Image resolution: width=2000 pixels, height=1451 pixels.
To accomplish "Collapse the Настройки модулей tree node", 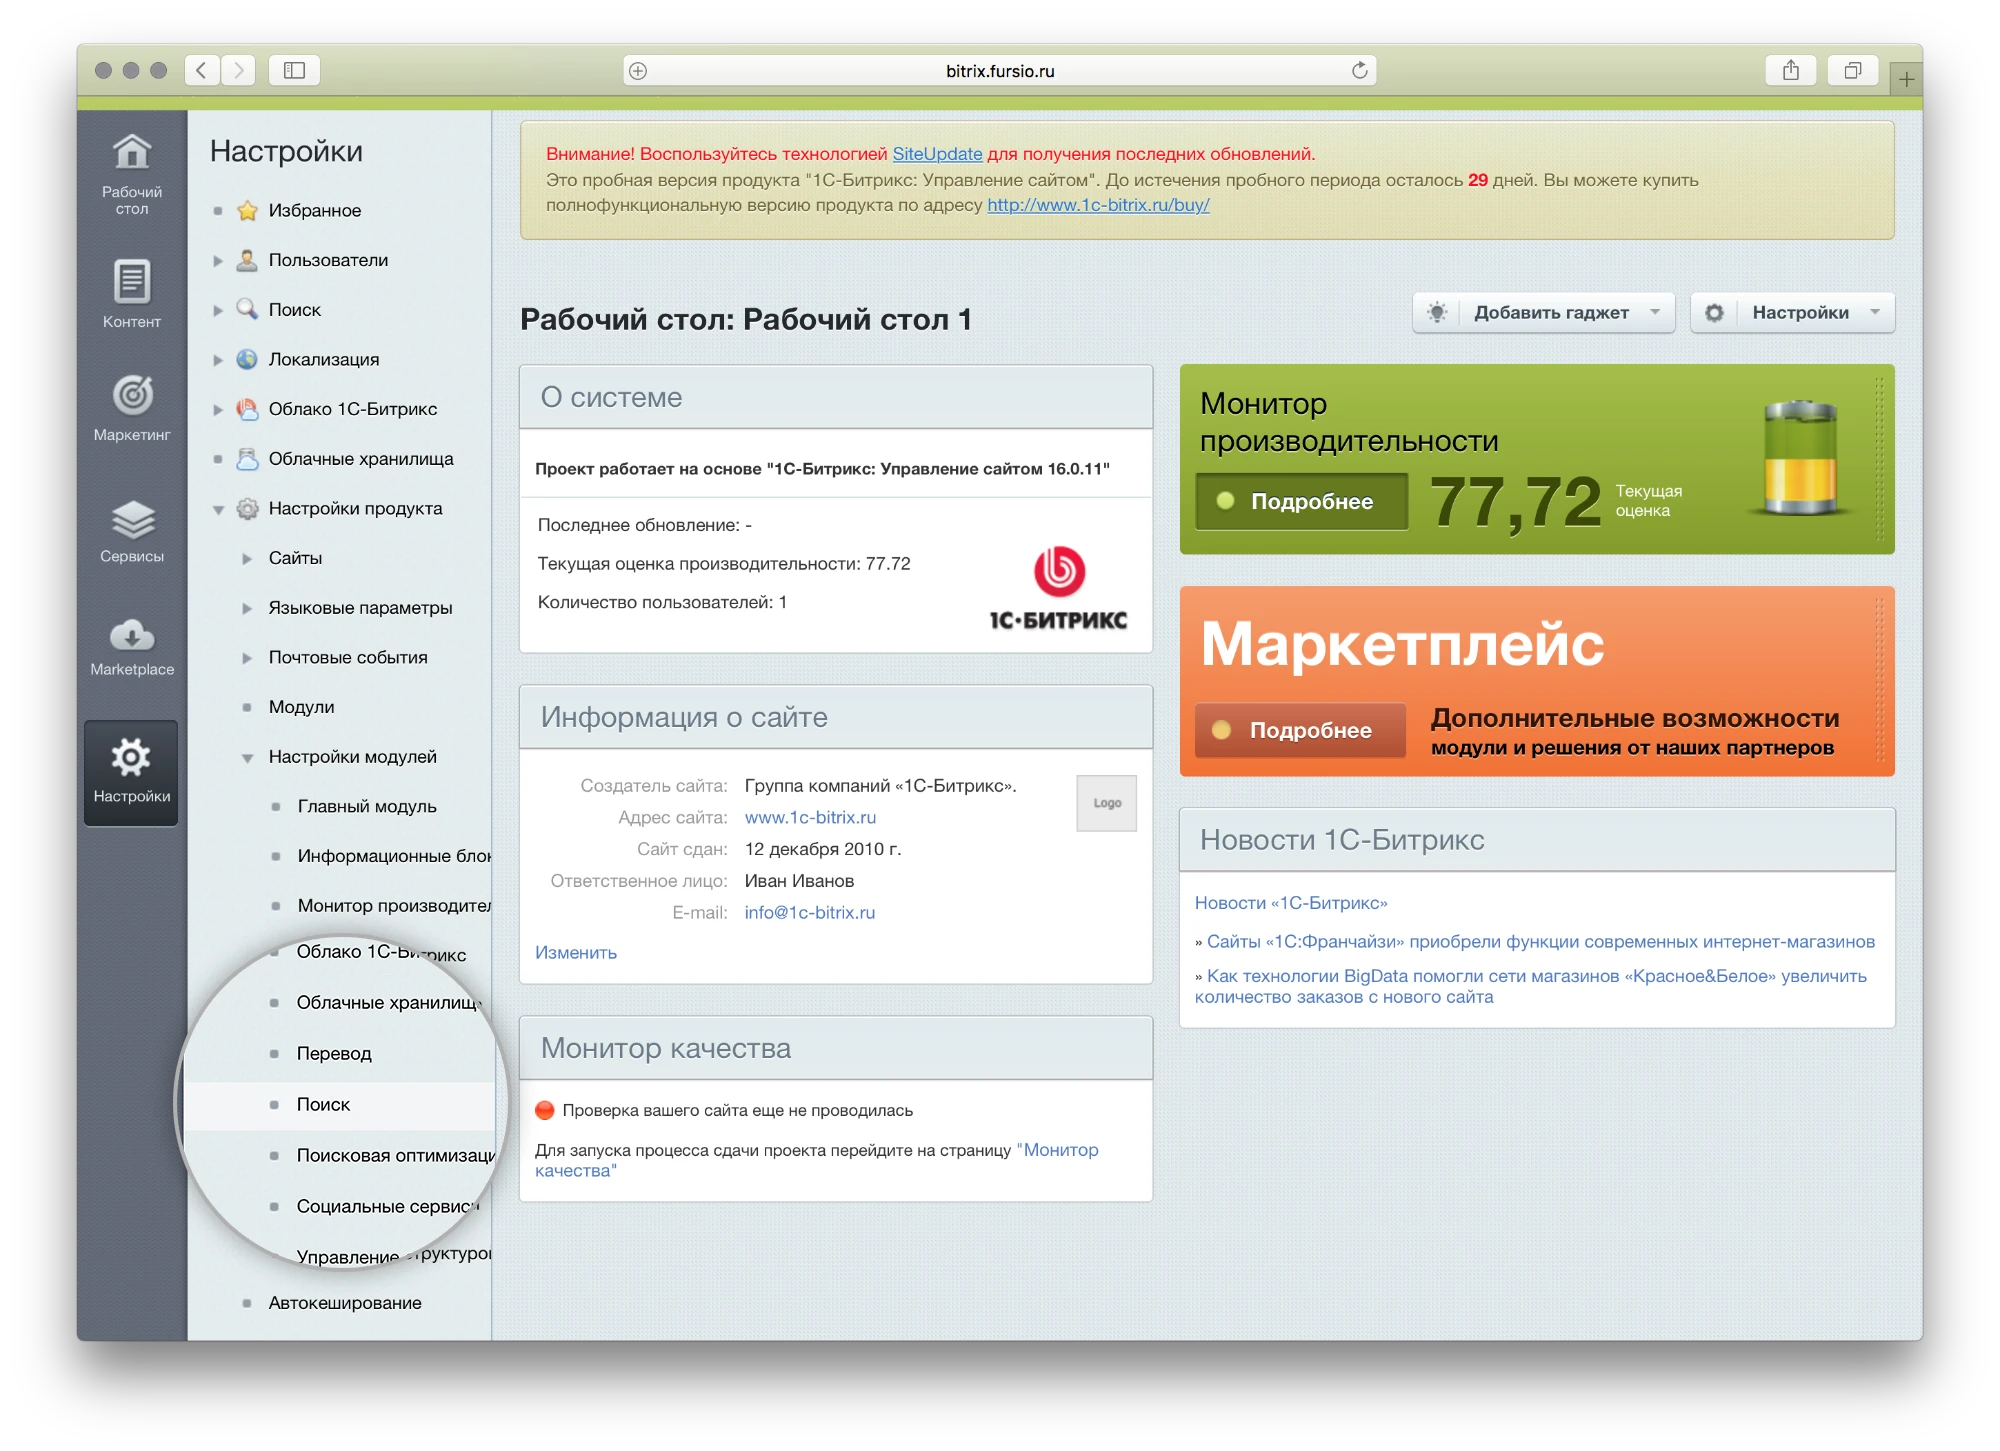I will pyautogui.click(x=247, y=758).
